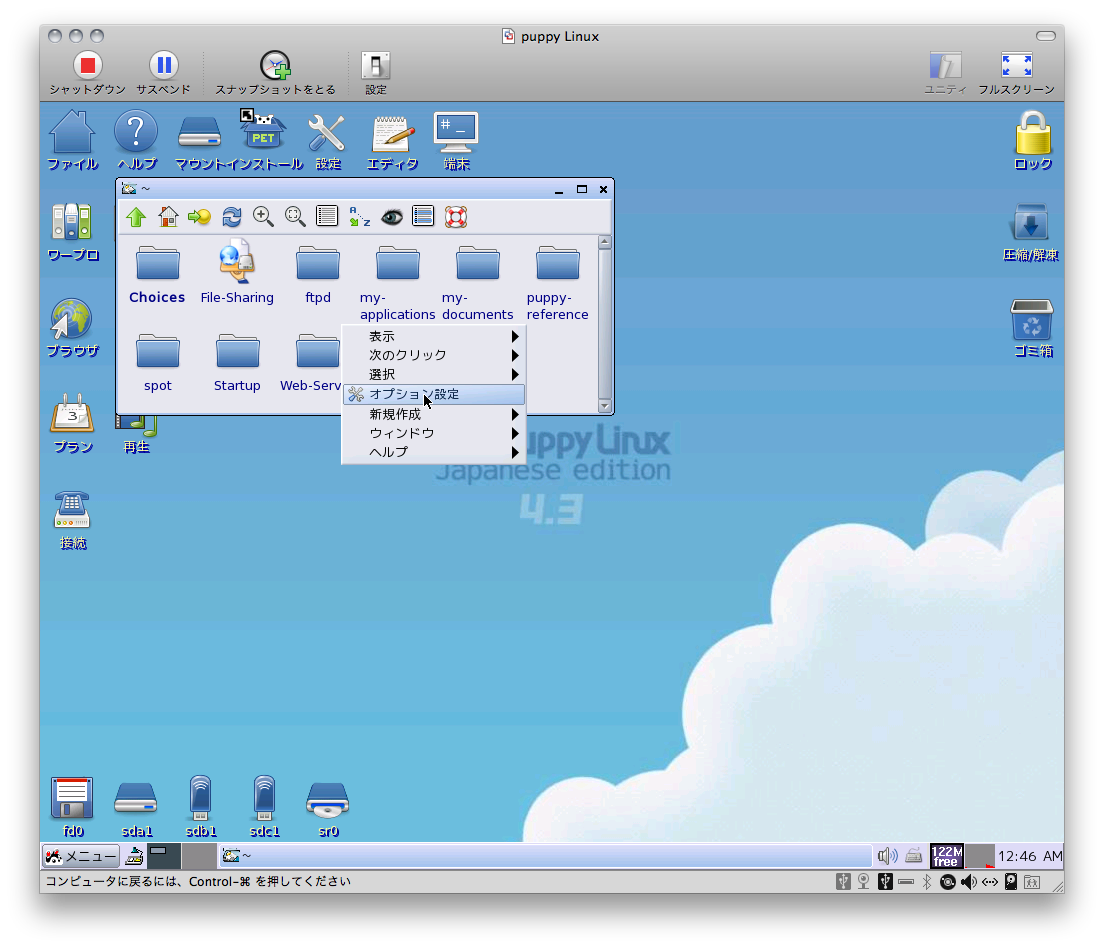Zoom in the file icons

tap(263, 217)
